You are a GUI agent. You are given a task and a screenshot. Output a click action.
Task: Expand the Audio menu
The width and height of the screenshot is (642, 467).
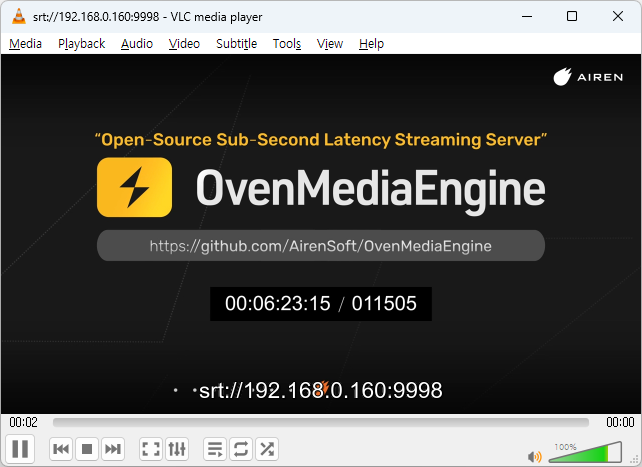(137, 43)
